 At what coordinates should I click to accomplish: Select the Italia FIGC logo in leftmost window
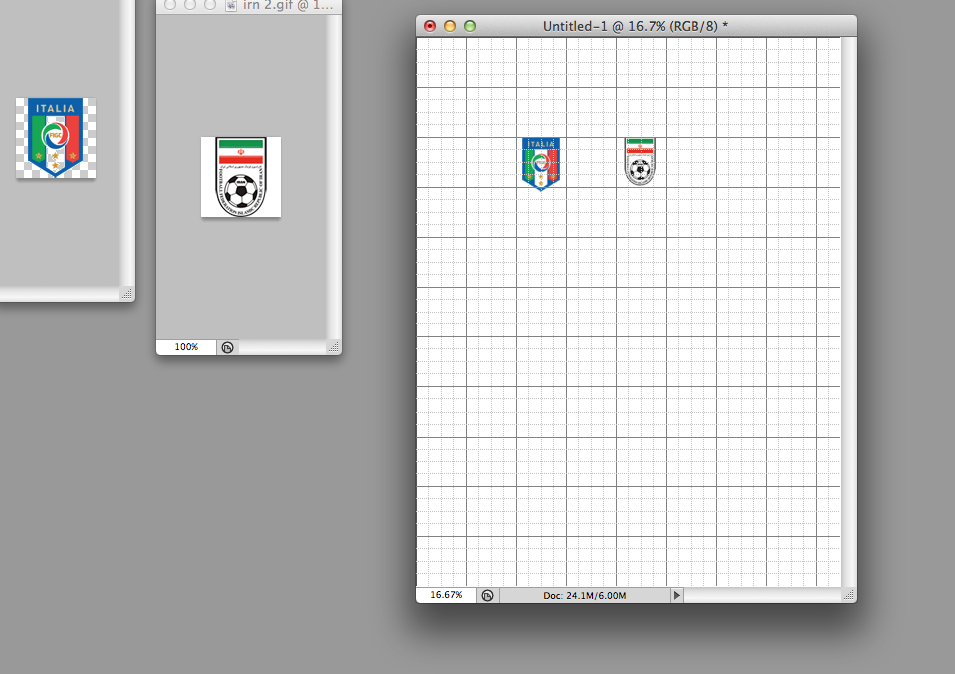pos(56,138)
